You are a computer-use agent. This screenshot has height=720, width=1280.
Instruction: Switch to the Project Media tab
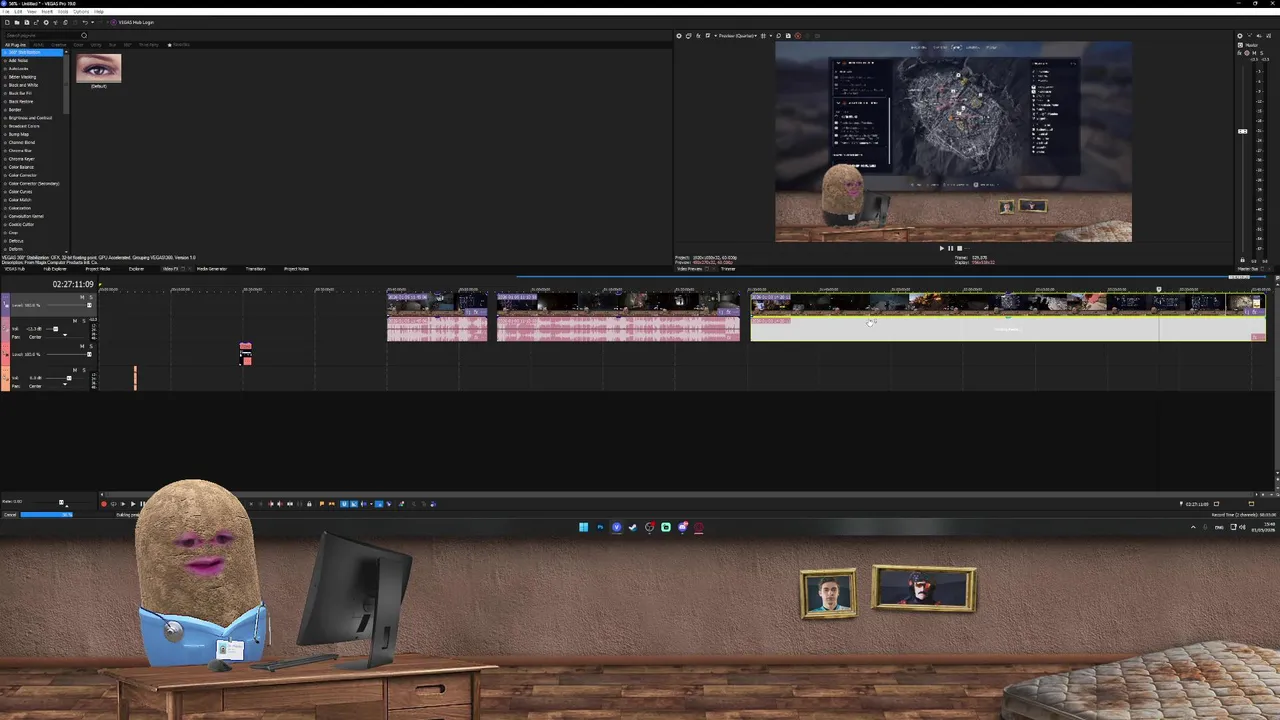[98, 269]
